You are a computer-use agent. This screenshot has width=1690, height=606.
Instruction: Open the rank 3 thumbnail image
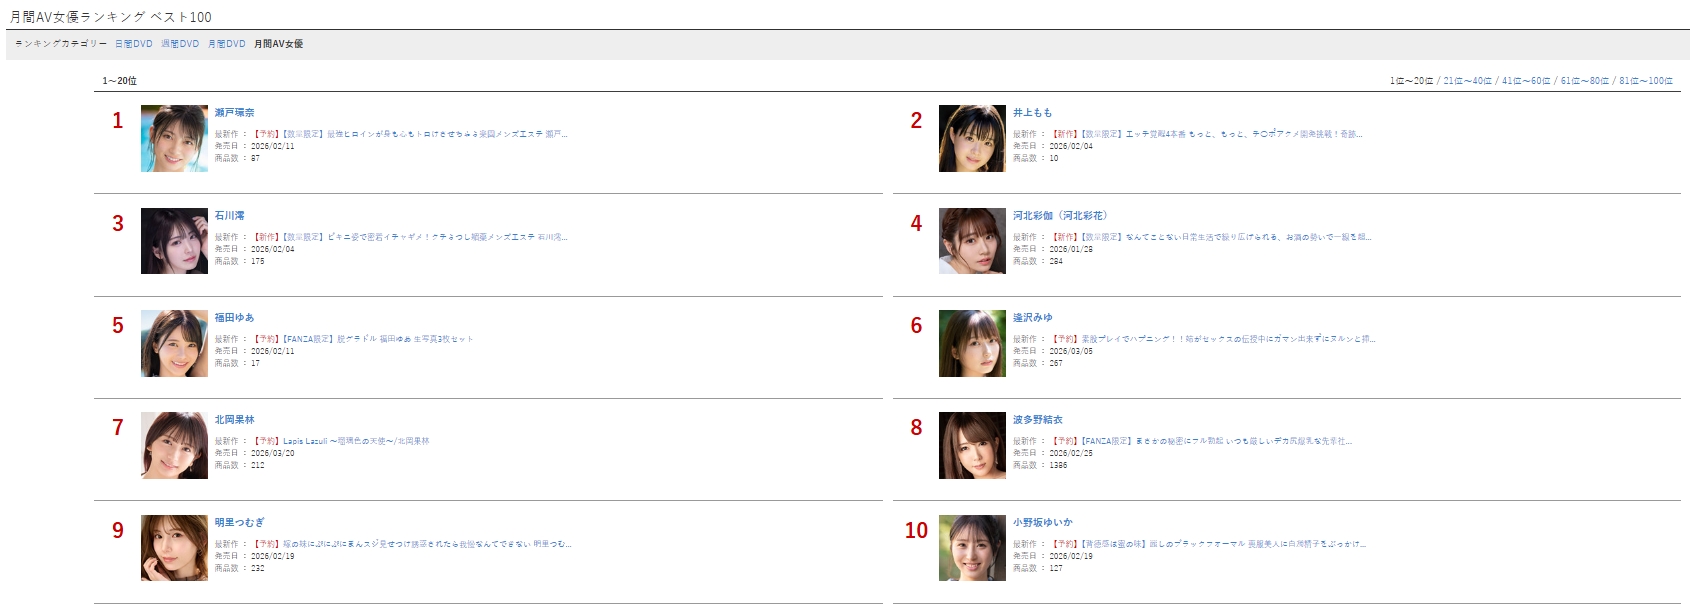point(174,241)
